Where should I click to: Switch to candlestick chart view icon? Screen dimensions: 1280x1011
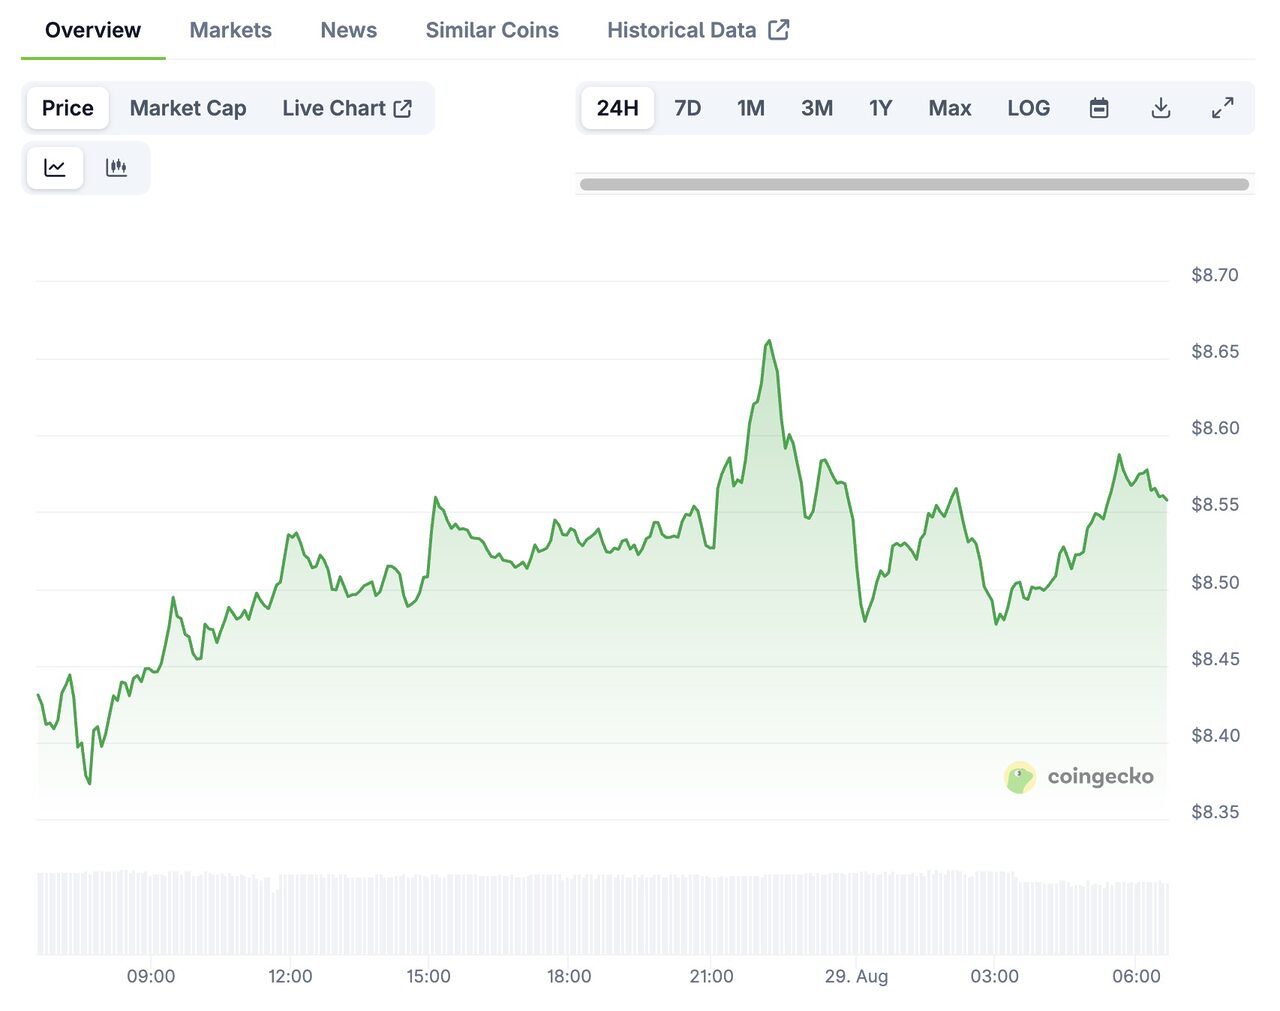coord(116,168)
